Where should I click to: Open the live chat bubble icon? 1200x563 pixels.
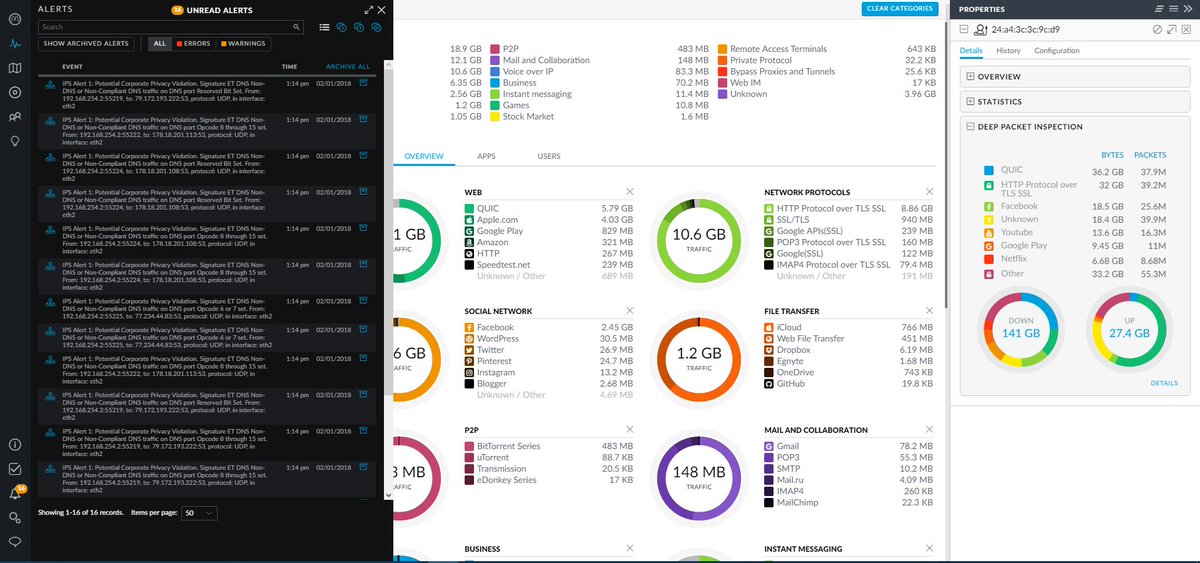click(x=15, y=541)
